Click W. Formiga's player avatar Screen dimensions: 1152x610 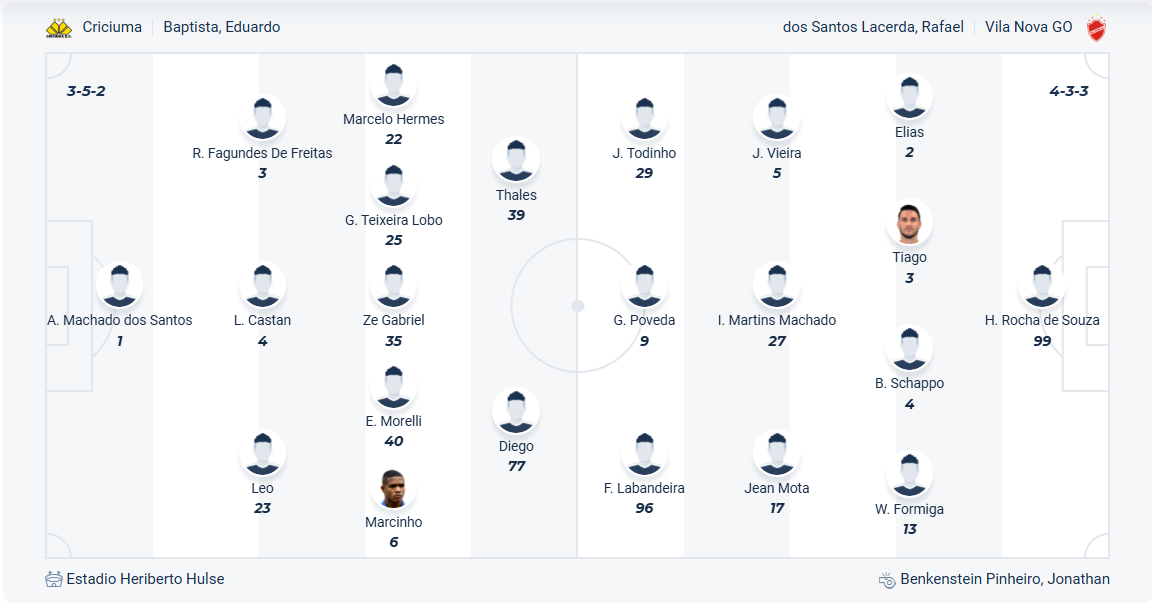tap(909, 475)
